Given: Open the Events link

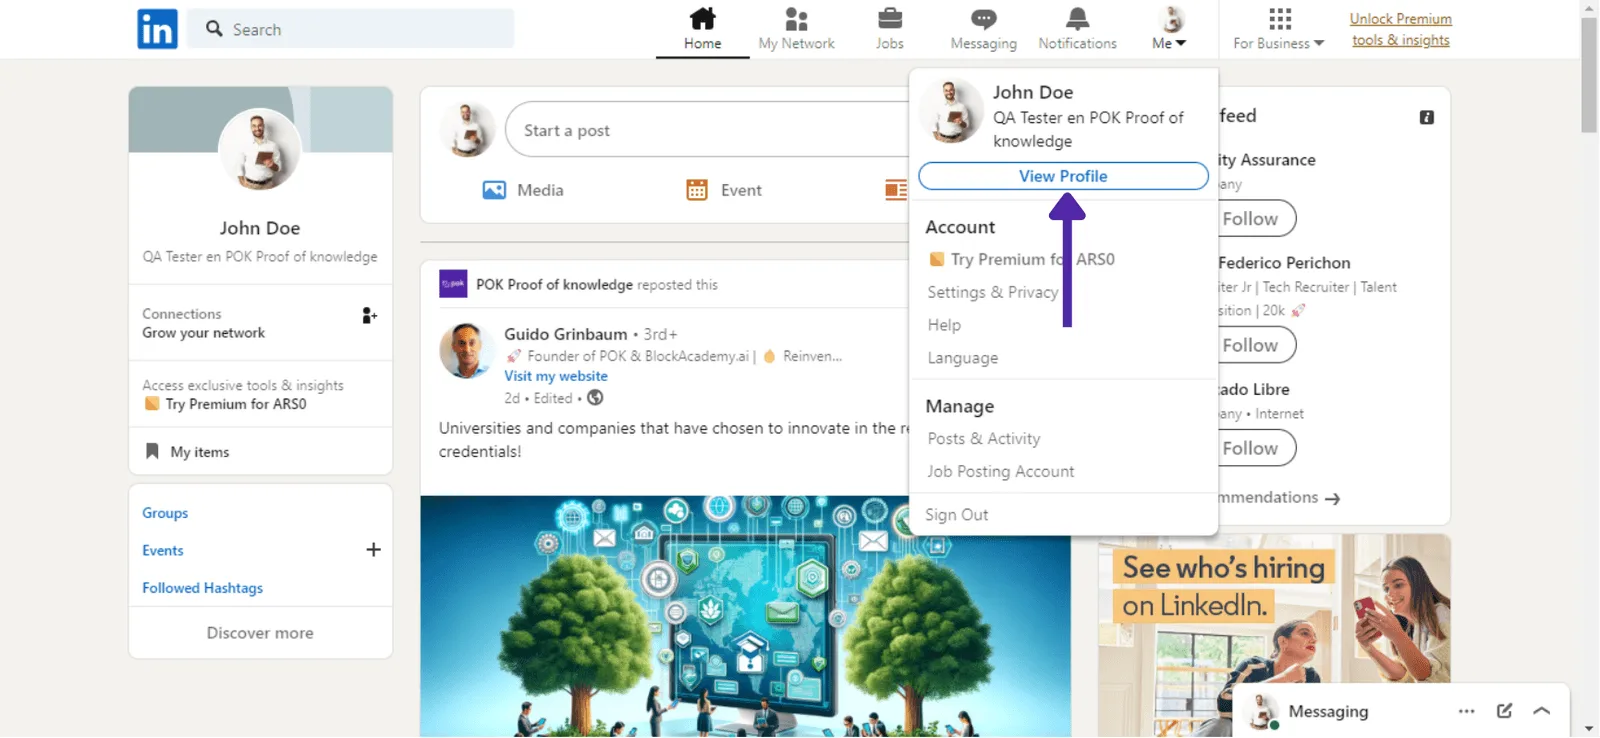Looking at the screenshot, I should (162, 551).
